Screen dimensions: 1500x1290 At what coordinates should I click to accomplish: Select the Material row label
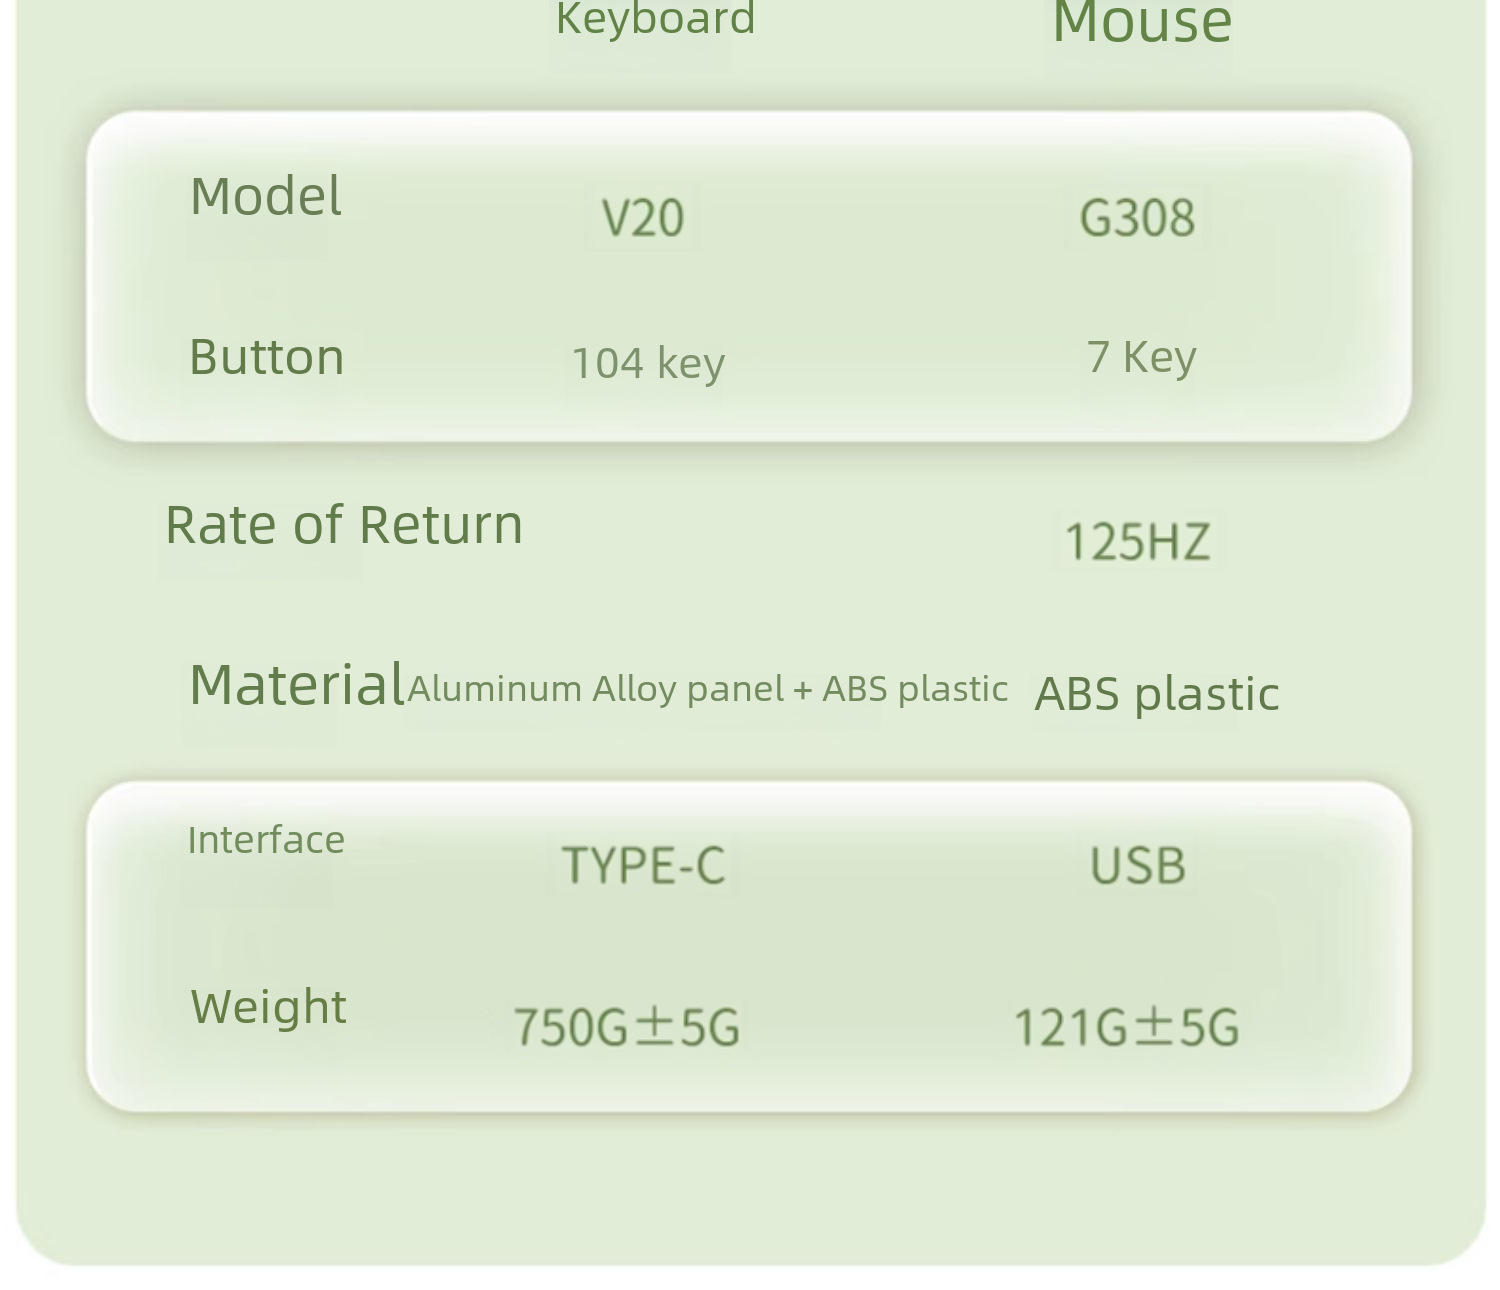pyautogui.click(x=297, y=686)
